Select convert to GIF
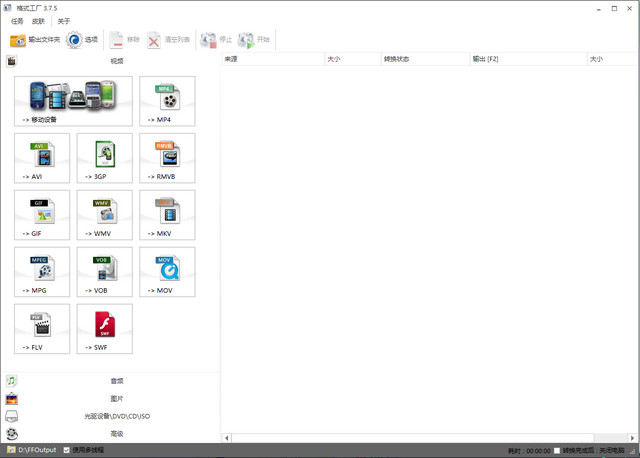 pyautogui.click(x=42, y=215)
